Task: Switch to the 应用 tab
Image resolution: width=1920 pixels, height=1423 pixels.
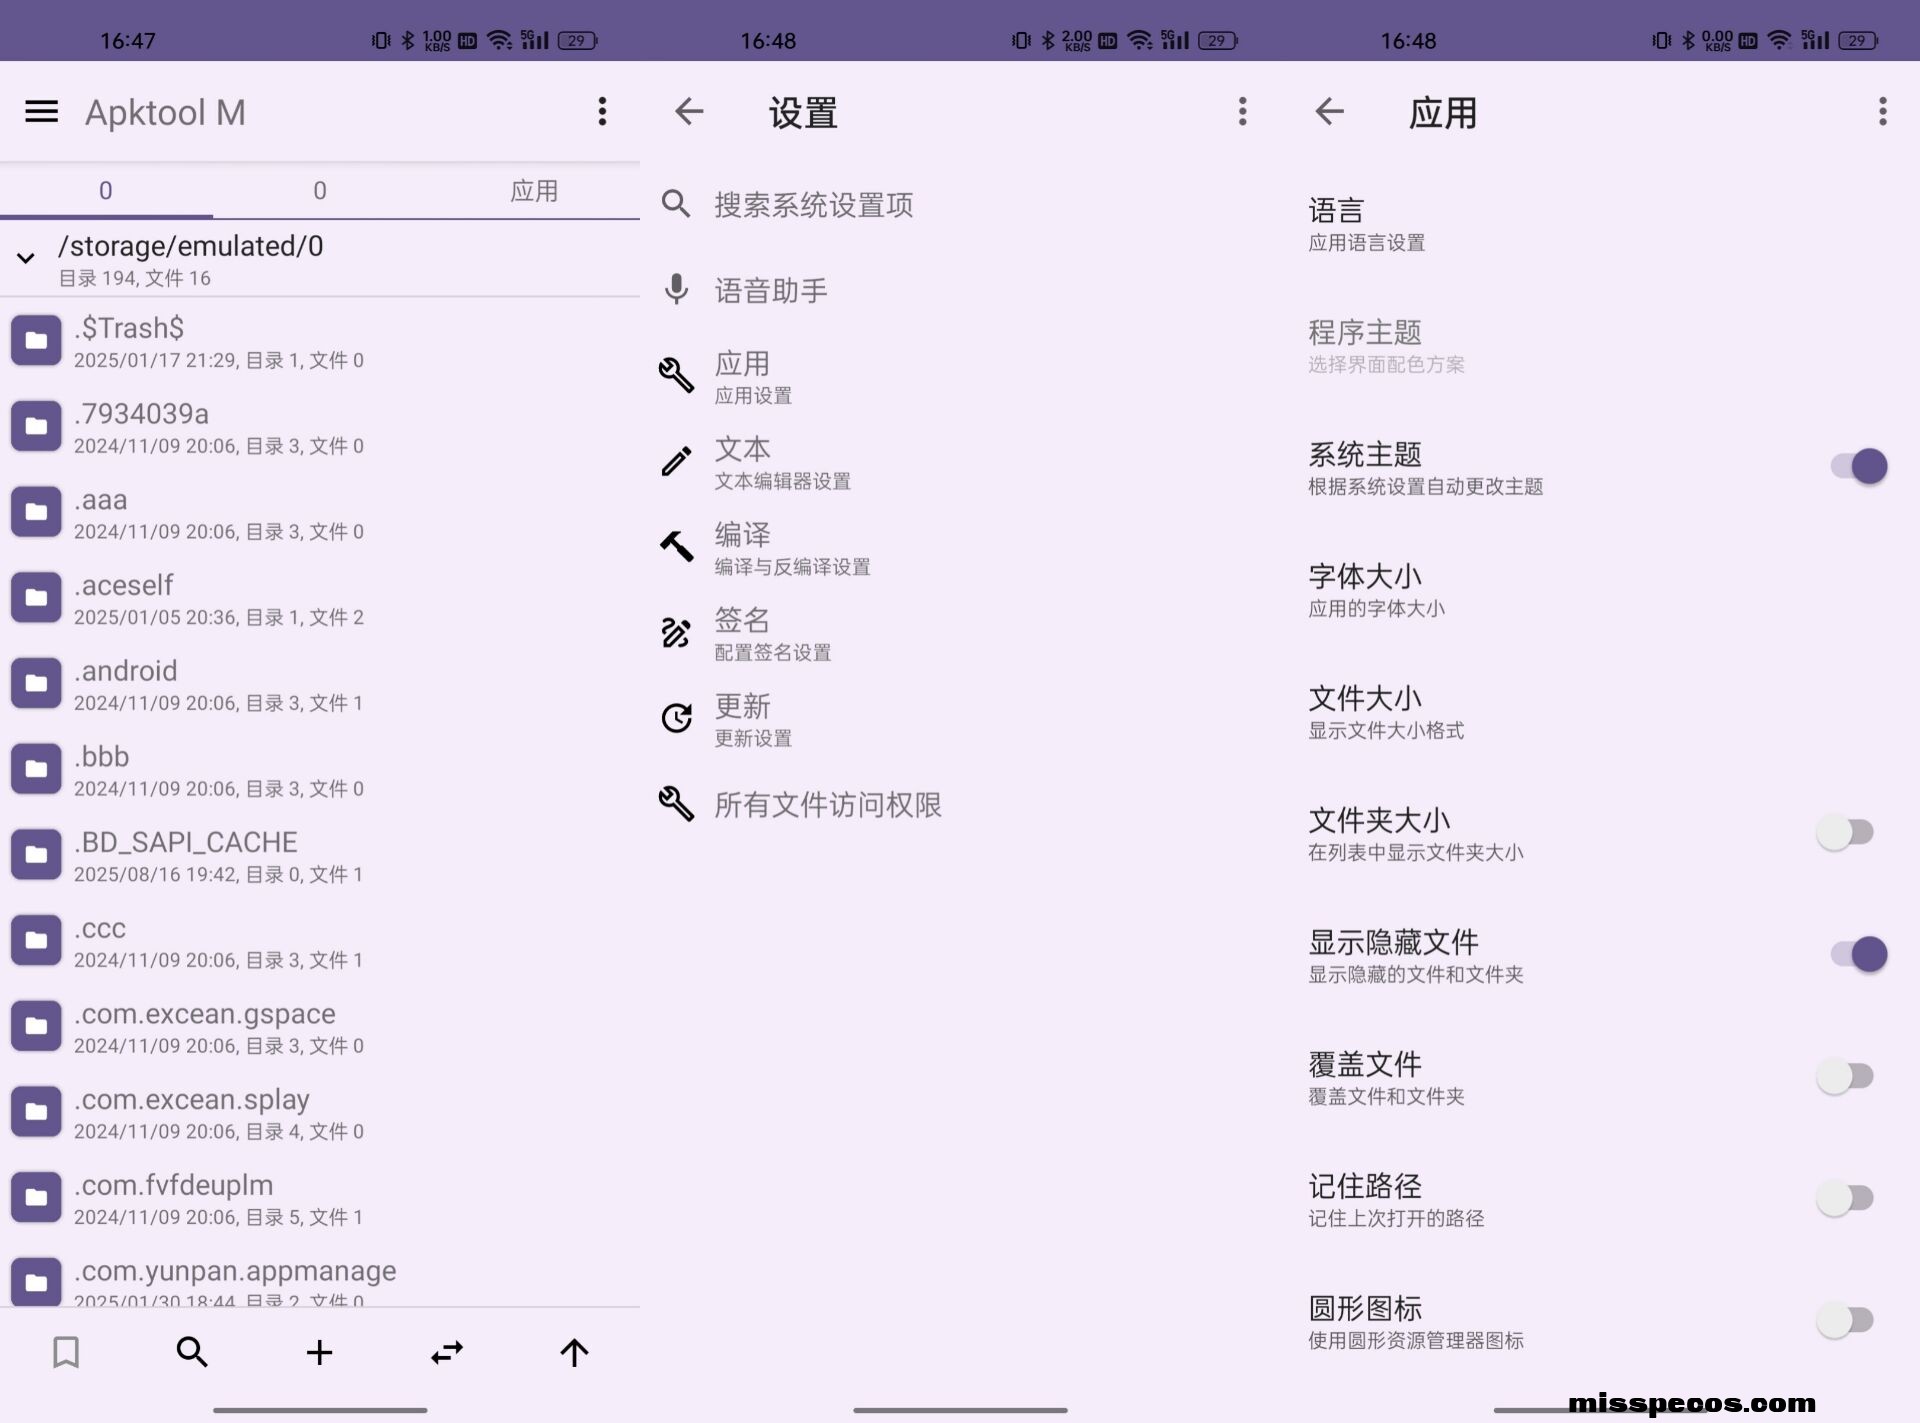Action: coord(533,190)
